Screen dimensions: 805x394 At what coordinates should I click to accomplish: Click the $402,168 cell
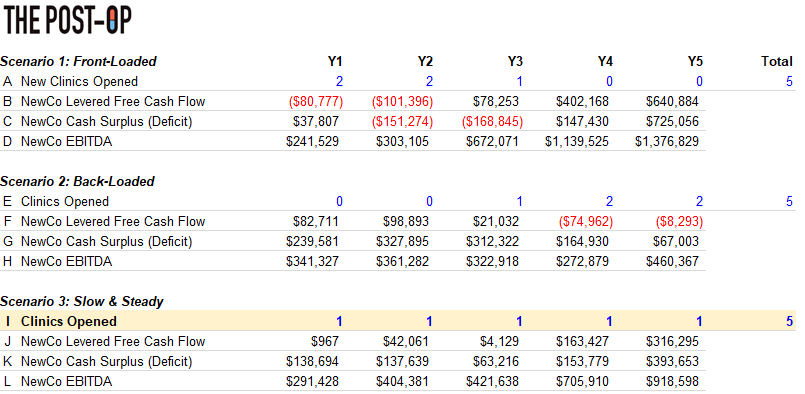(582, 102)
